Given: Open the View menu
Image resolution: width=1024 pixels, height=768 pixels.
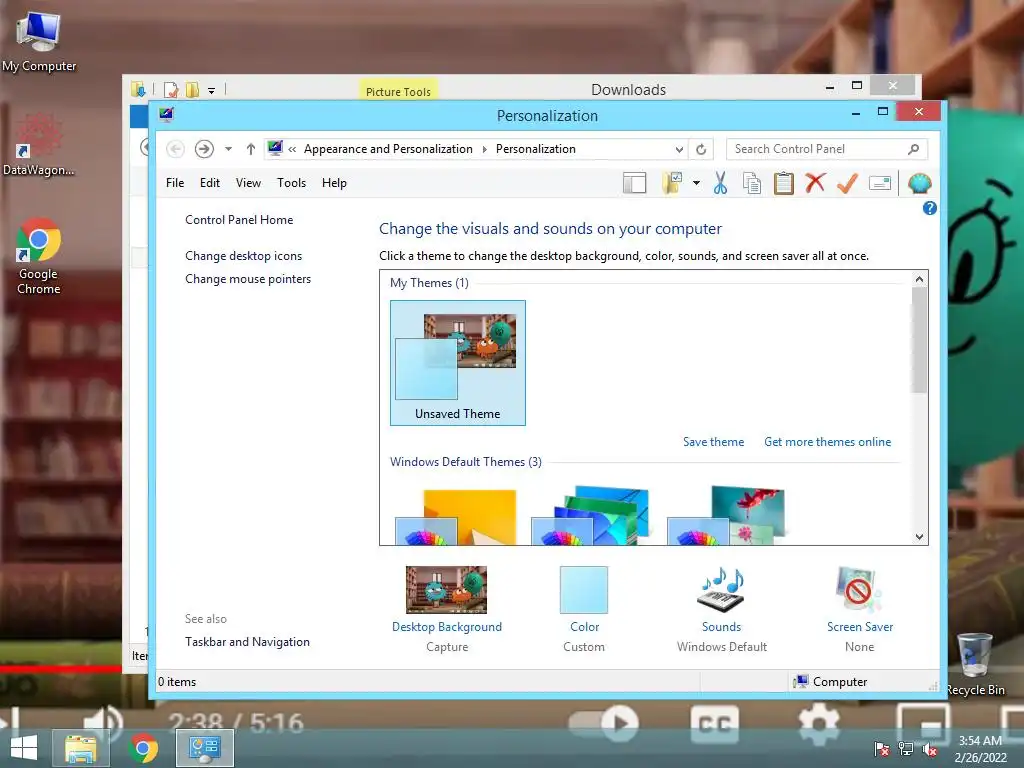Looking at the screenshot, I should (248, 183).
